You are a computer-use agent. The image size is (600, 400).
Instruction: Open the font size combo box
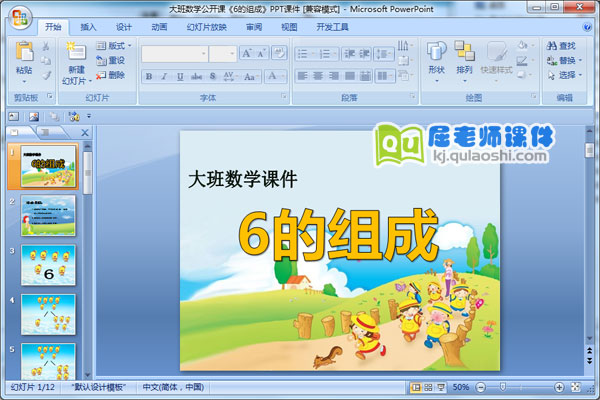coord(223,54)
